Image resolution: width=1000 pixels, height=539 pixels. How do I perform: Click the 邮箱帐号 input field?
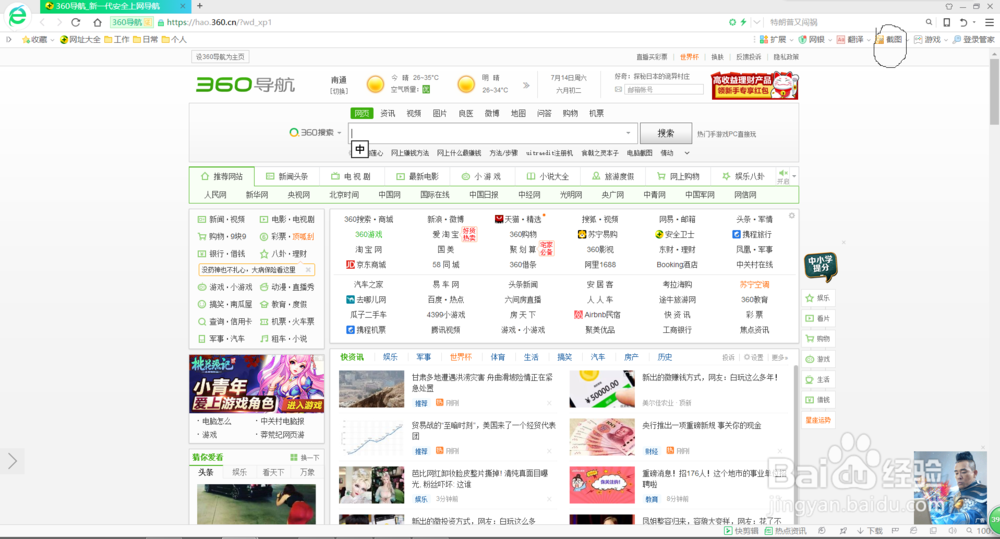tap(663, 90)
